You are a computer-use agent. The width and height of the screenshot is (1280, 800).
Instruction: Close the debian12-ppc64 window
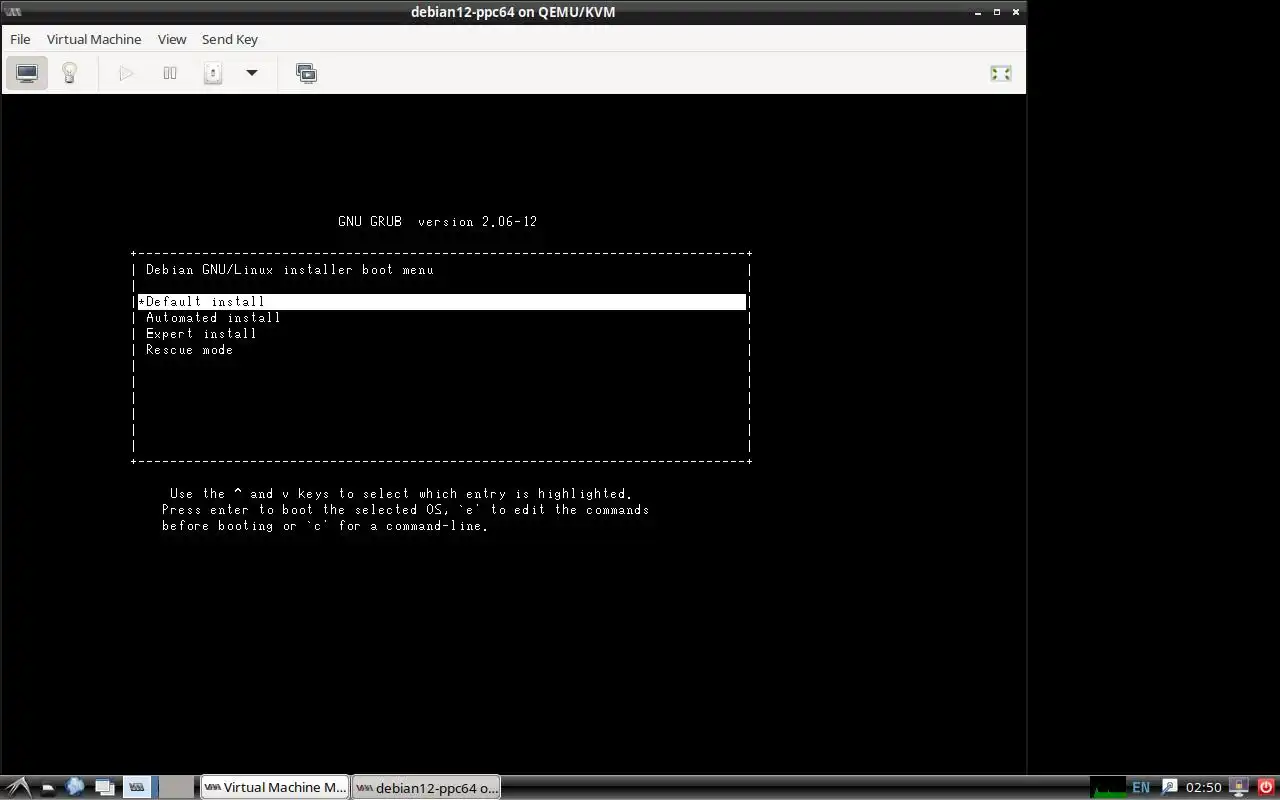pos(1016,12)
